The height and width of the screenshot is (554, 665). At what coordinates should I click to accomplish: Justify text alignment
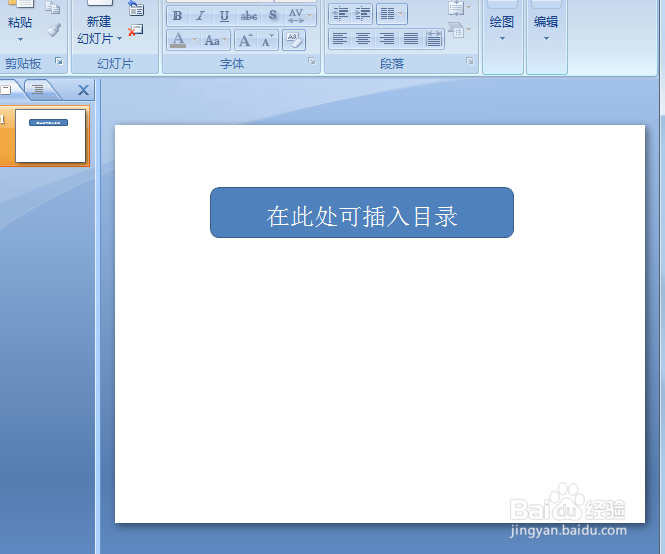(410, 39)
